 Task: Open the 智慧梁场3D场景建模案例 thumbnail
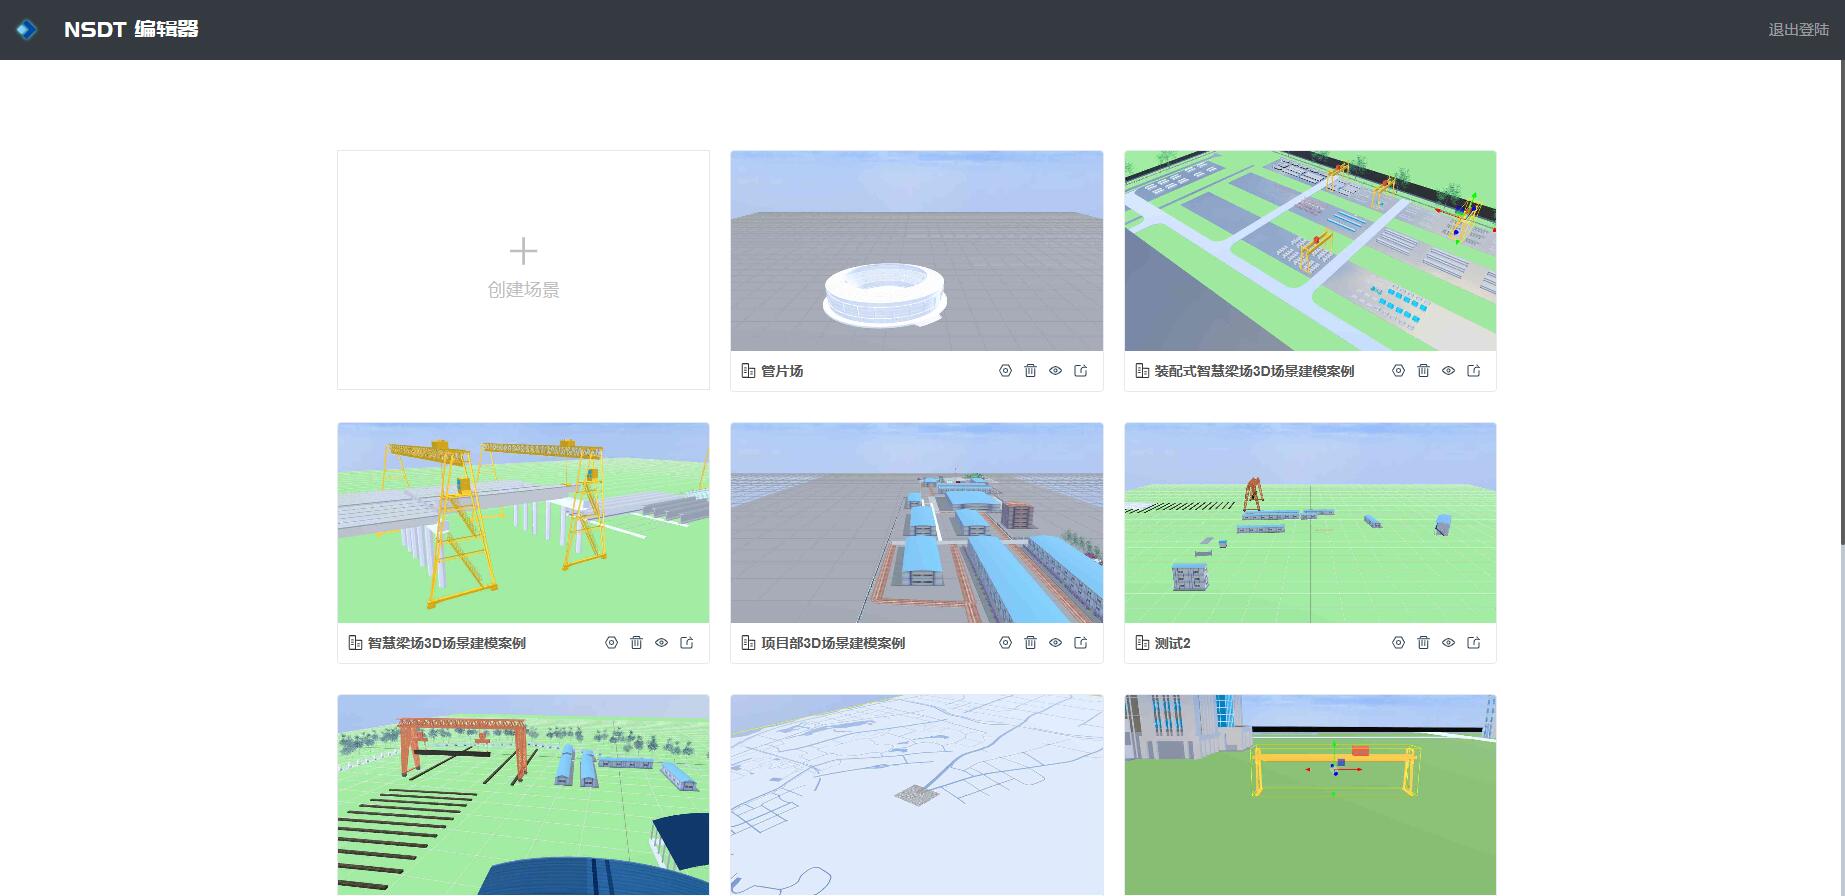[523, 523]
